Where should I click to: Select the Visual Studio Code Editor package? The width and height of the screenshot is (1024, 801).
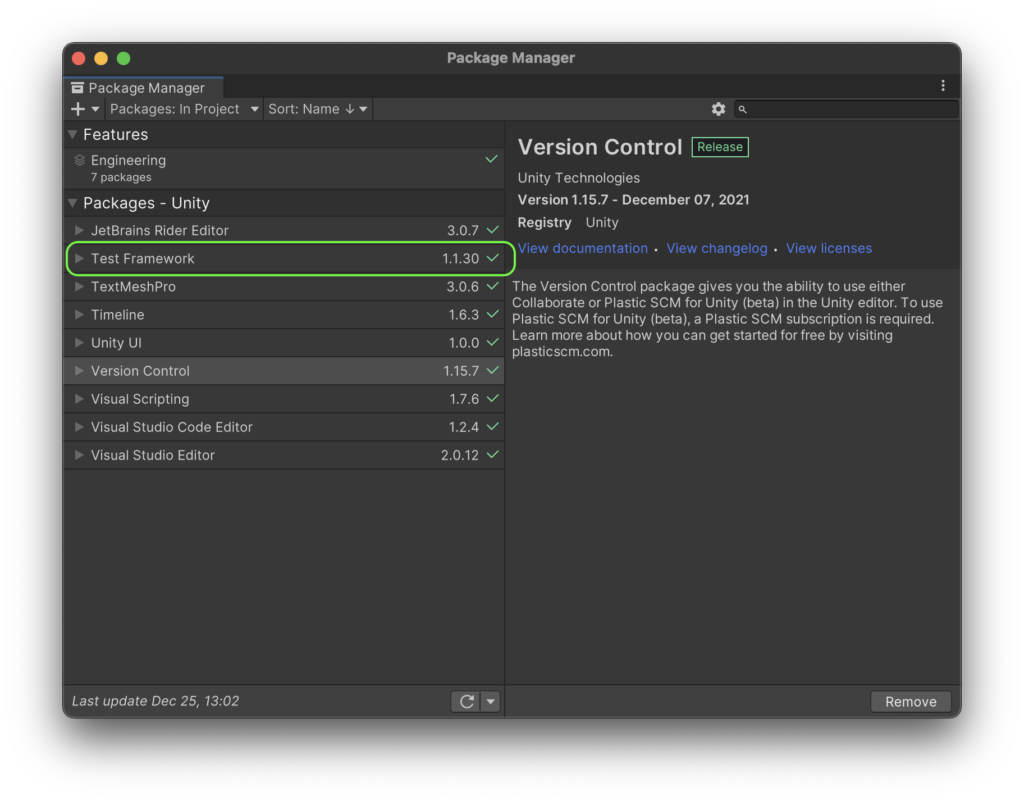tap(284, 427)
